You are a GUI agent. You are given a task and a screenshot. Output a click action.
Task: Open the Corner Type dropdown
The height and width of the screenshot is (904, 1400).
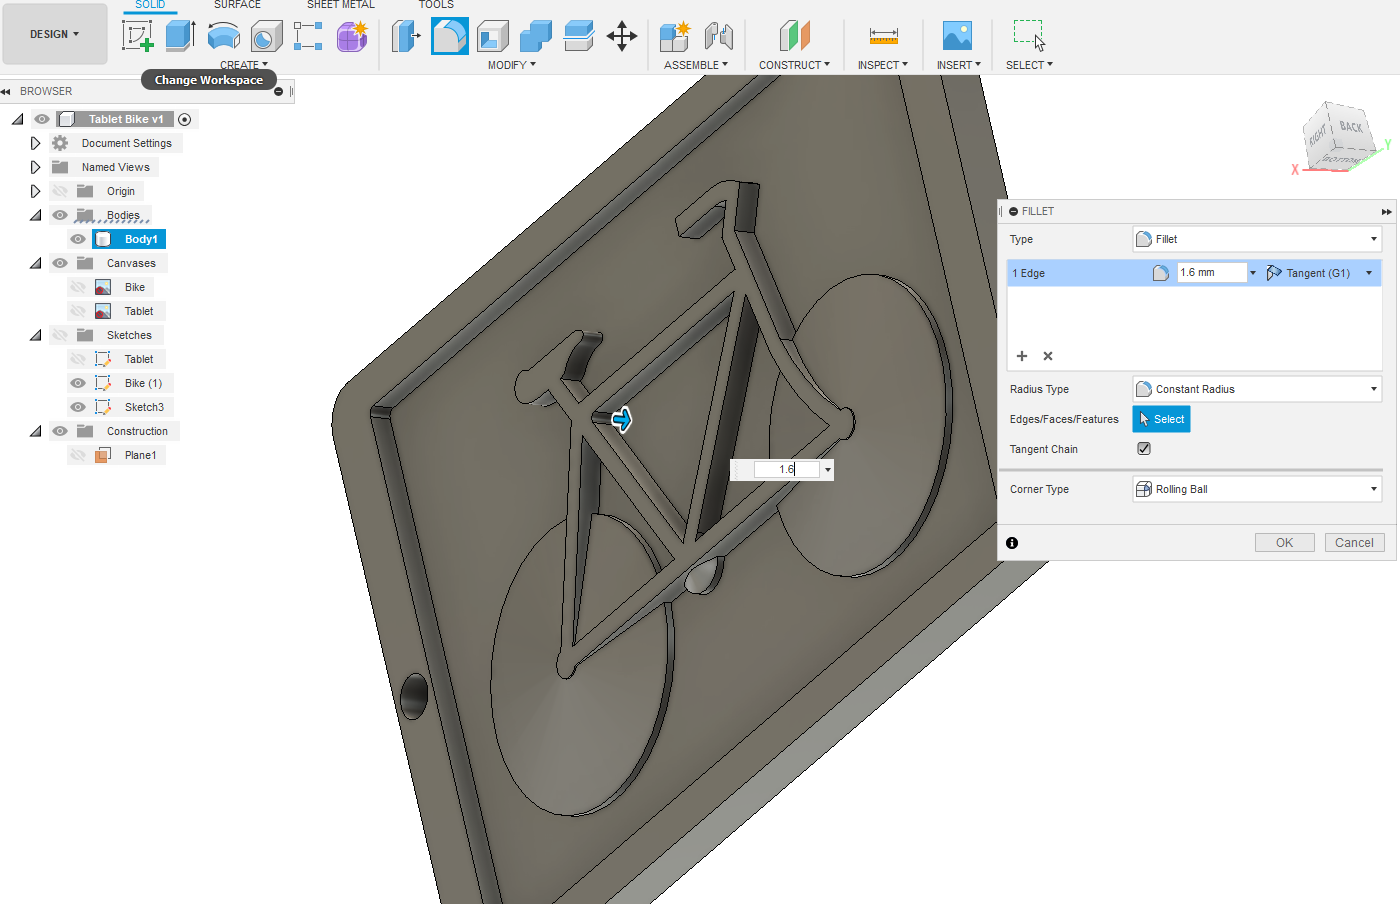1257,489
